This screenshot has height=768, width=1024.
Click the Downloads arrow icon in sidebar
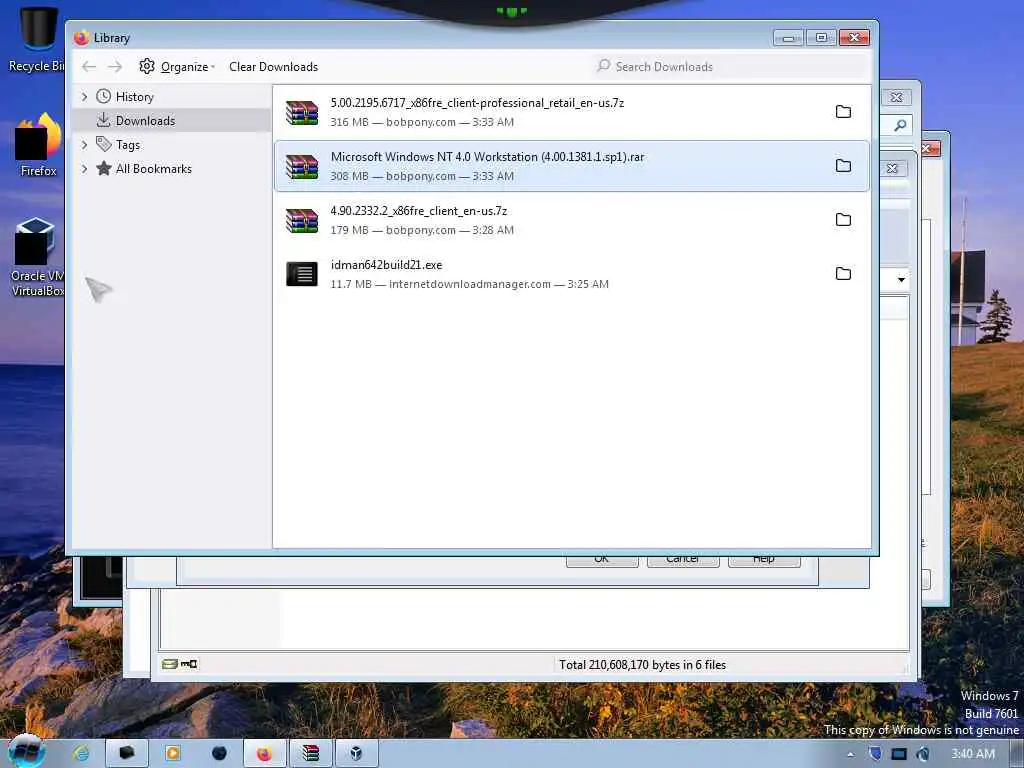tap(103, 120)
